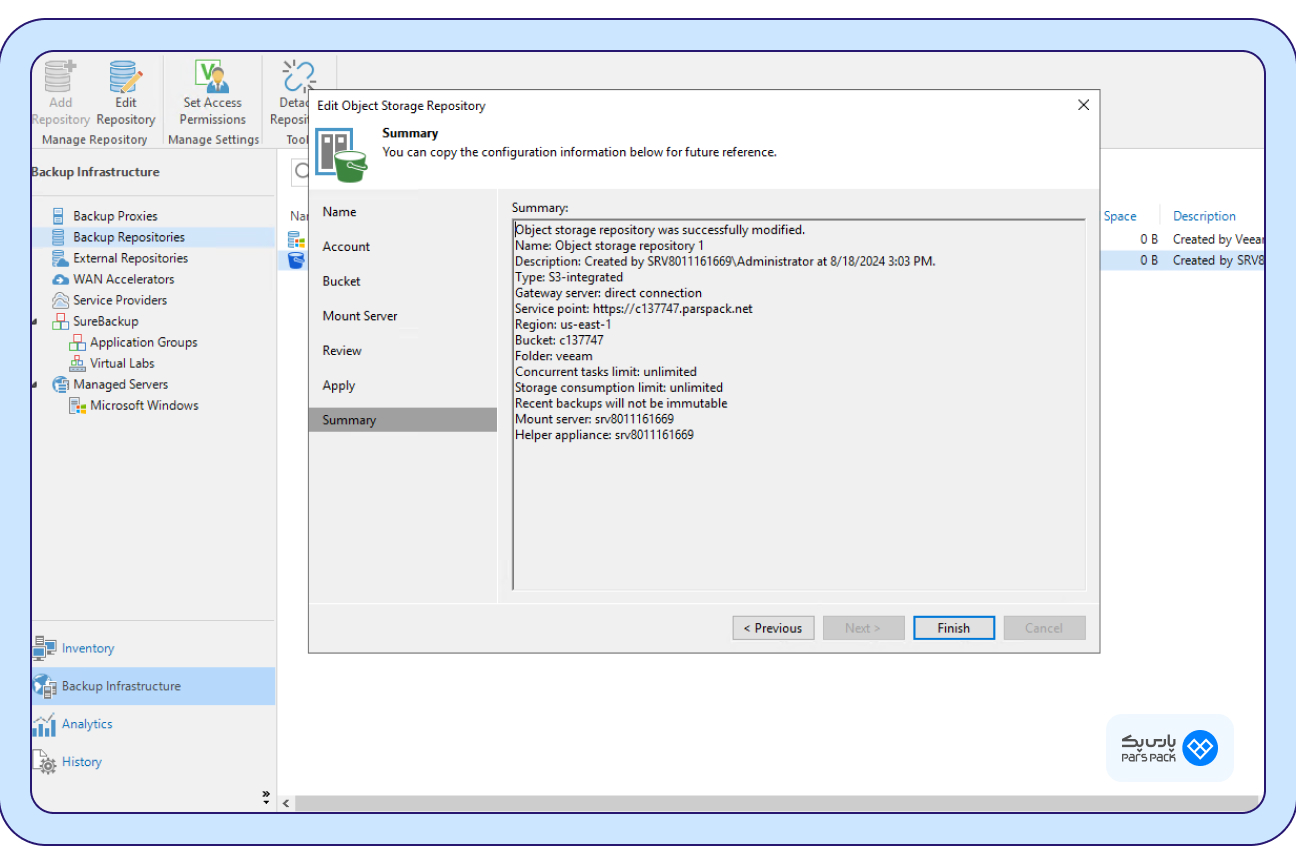Go to the Account wizard step
The width and height of the screenshot is (1296, 864).
[x=403, y=246]
